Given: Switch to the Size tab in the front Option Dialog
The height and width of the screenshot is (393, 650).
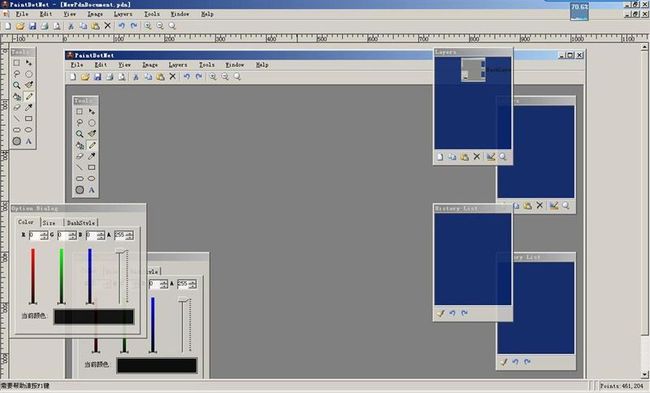Looking at the screenshot, I should click(49, 223).
